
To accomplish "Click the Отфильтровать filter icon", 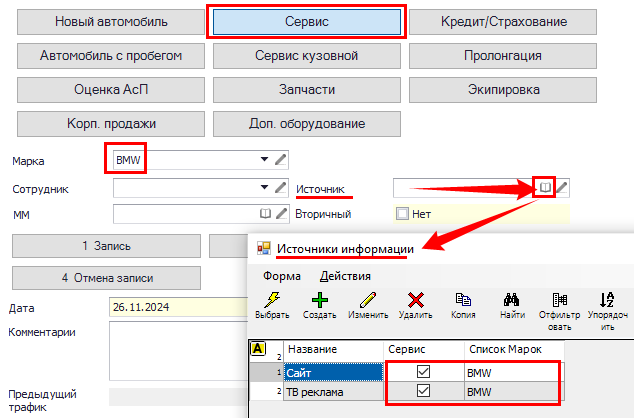I will pyautogui.click(x=560, y=299).
